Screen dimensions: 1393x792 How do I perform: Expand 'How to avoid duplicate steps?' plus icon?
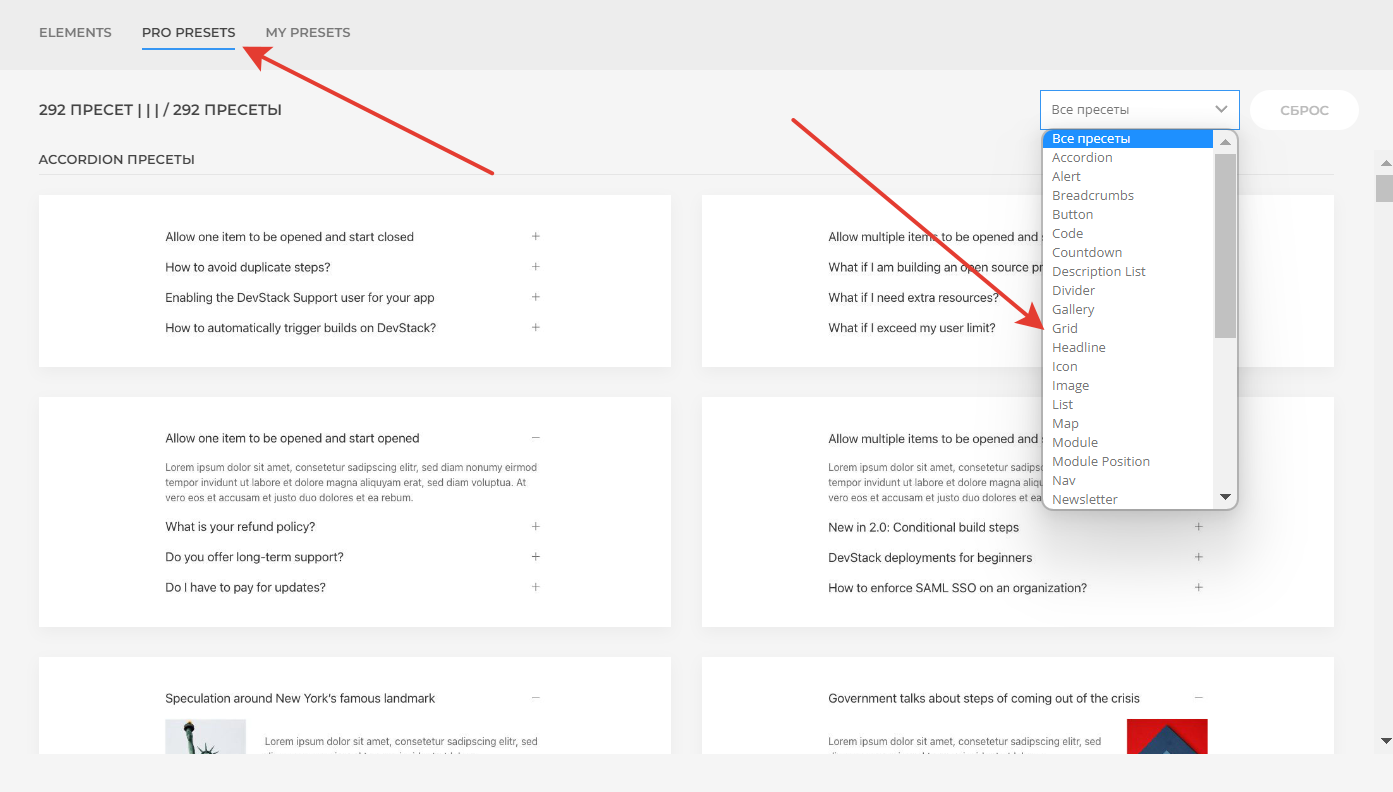point(536,267)
